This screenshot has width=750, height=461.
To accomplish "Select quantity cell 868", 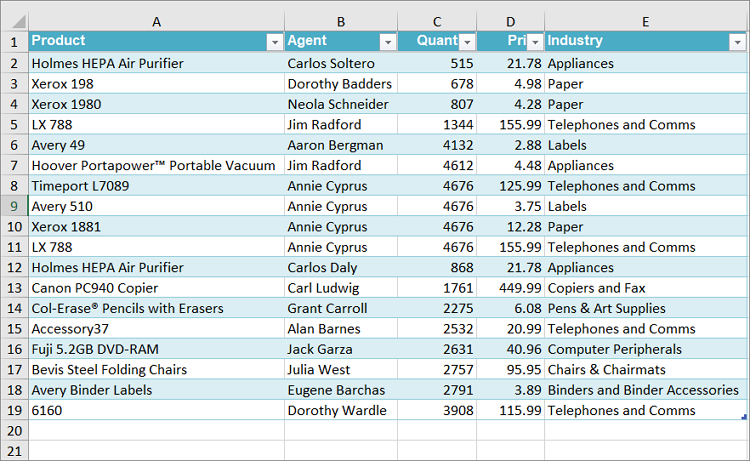I will coord(437,267).
